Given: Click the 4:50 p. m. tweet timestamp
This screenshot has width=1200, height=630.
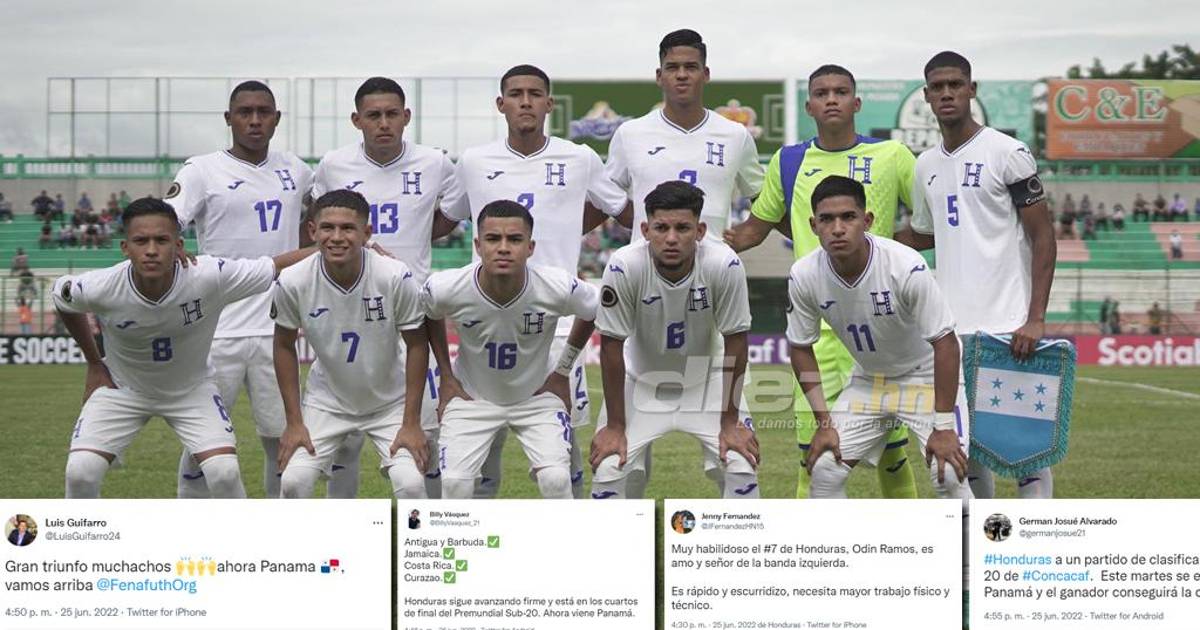Looking at the screenshot, I should tap(27, 612).
